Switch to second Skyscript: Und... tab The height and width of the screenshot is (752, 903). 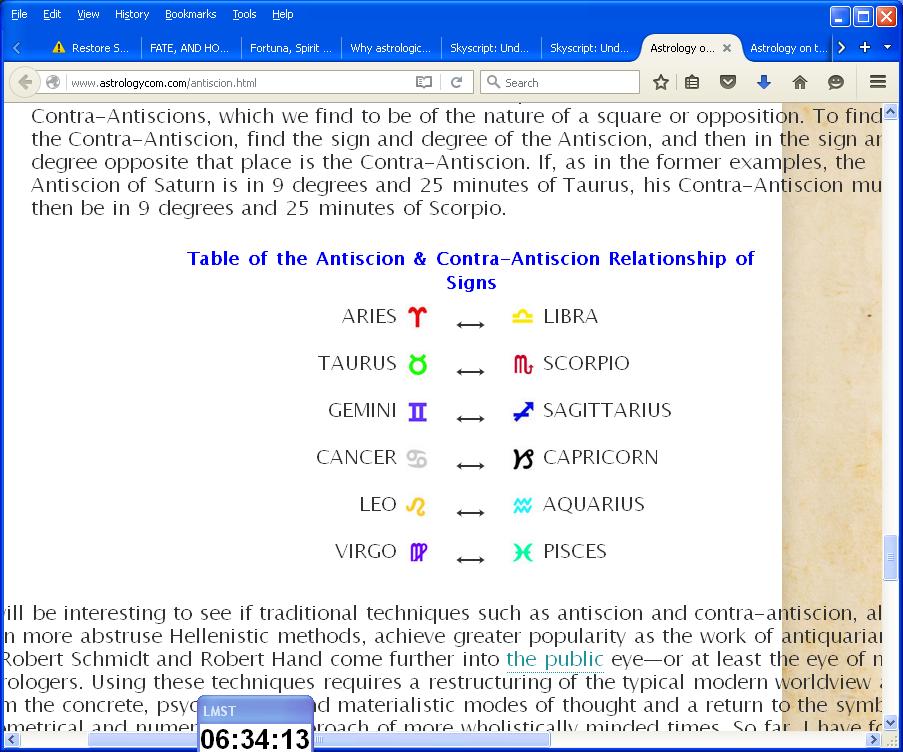[x=590, y=48]
